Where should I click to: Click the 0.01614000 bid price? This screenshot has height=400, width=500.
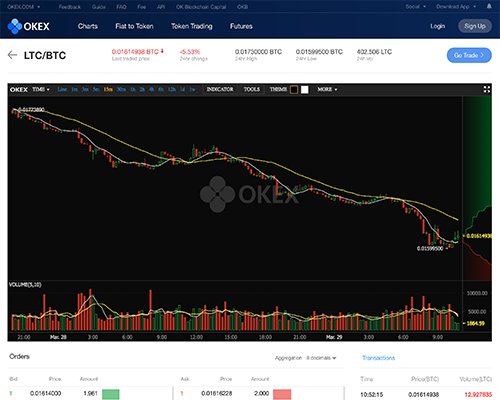tap(46, 394)
